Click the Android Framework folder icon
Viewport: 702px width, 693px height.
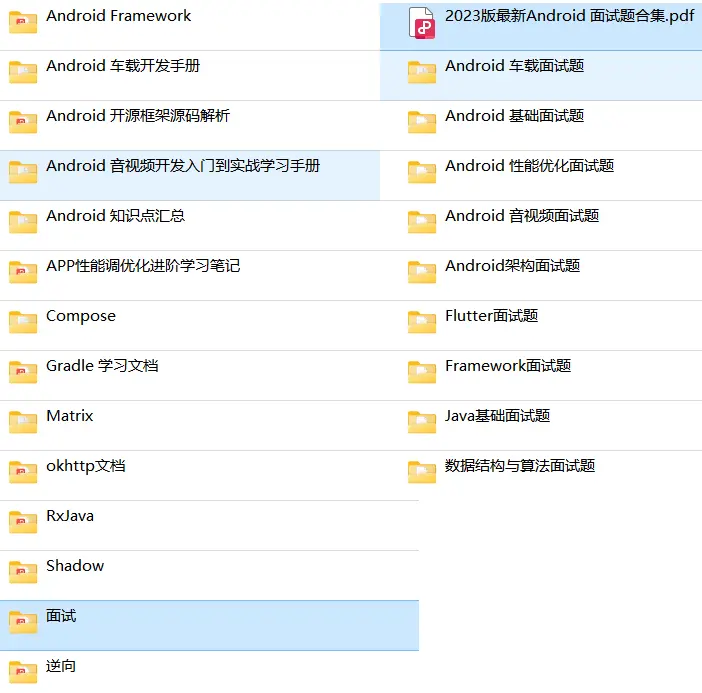tap(23, 22)
